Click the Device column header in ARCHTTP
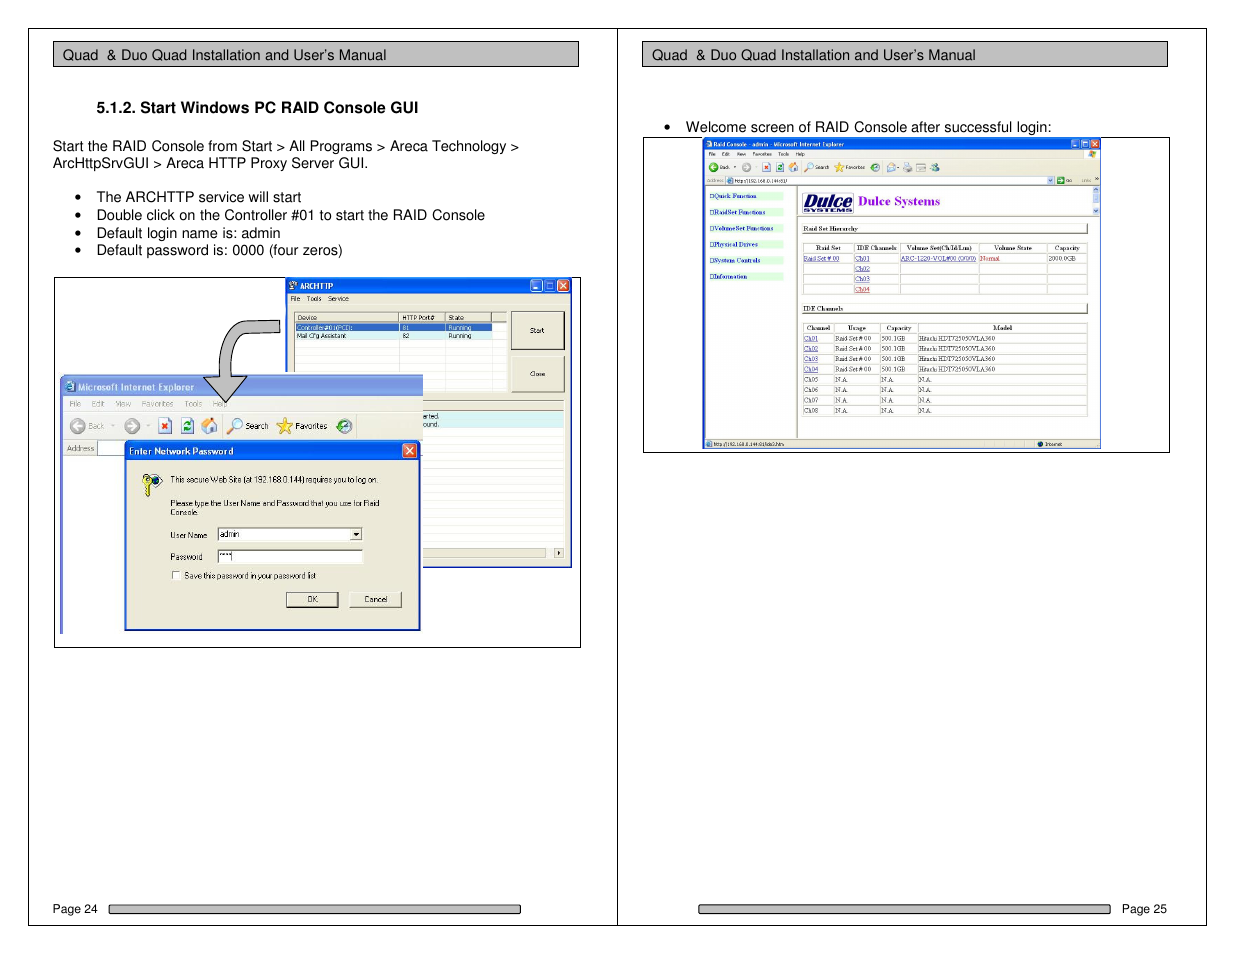Screen dimensions: 1235x954 [347, 317]
